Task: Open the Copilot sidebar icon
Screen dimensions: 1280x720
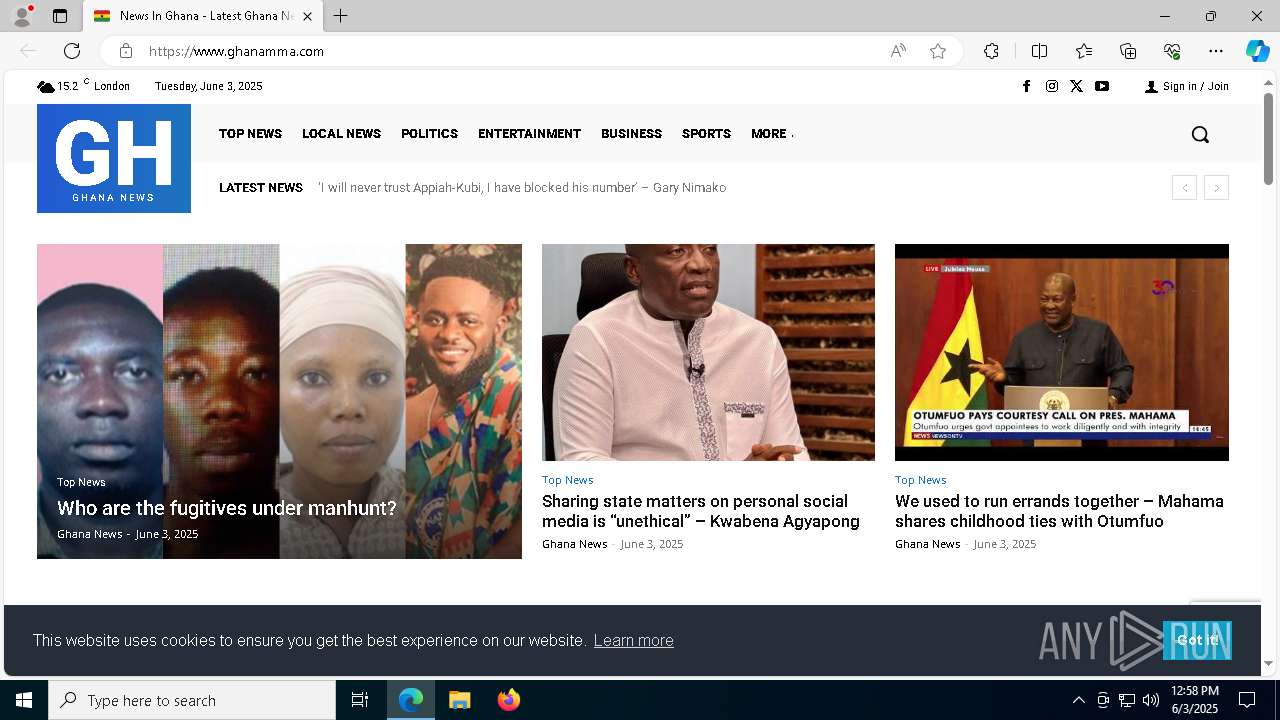Action: (x=1257, y=51)
